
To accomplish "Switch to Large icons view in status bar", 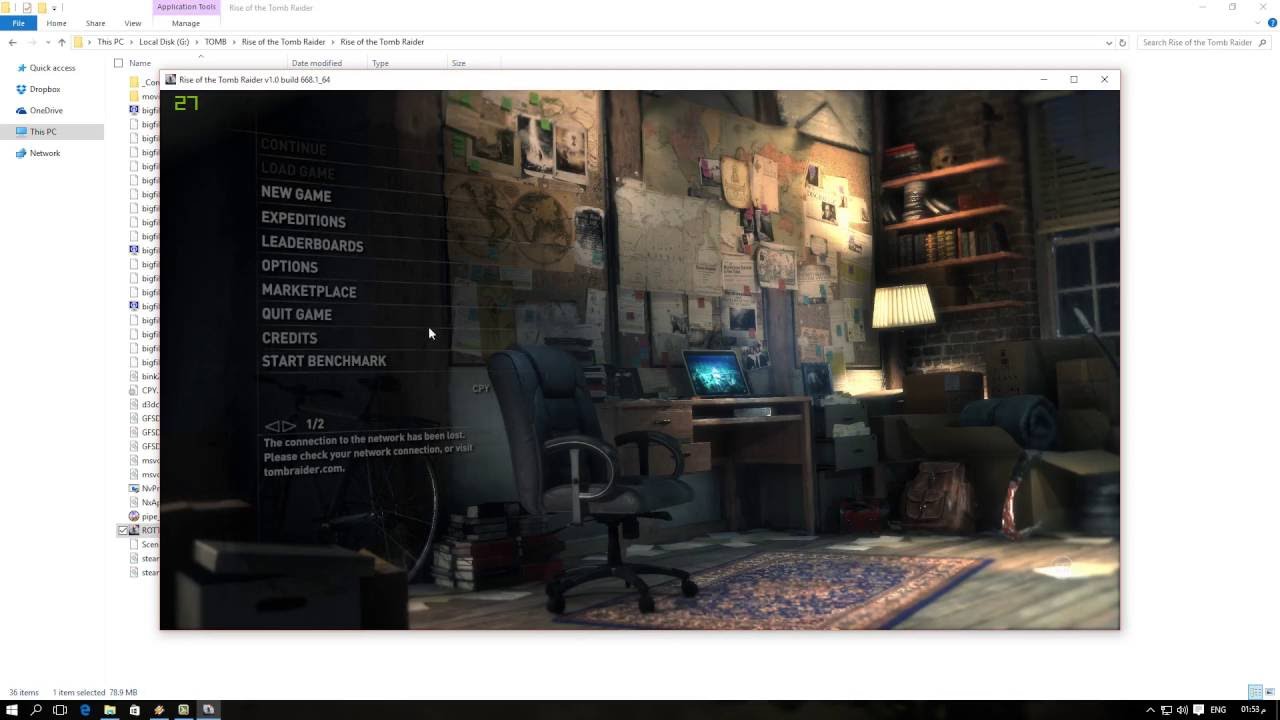I will [x=1269, y=692].
